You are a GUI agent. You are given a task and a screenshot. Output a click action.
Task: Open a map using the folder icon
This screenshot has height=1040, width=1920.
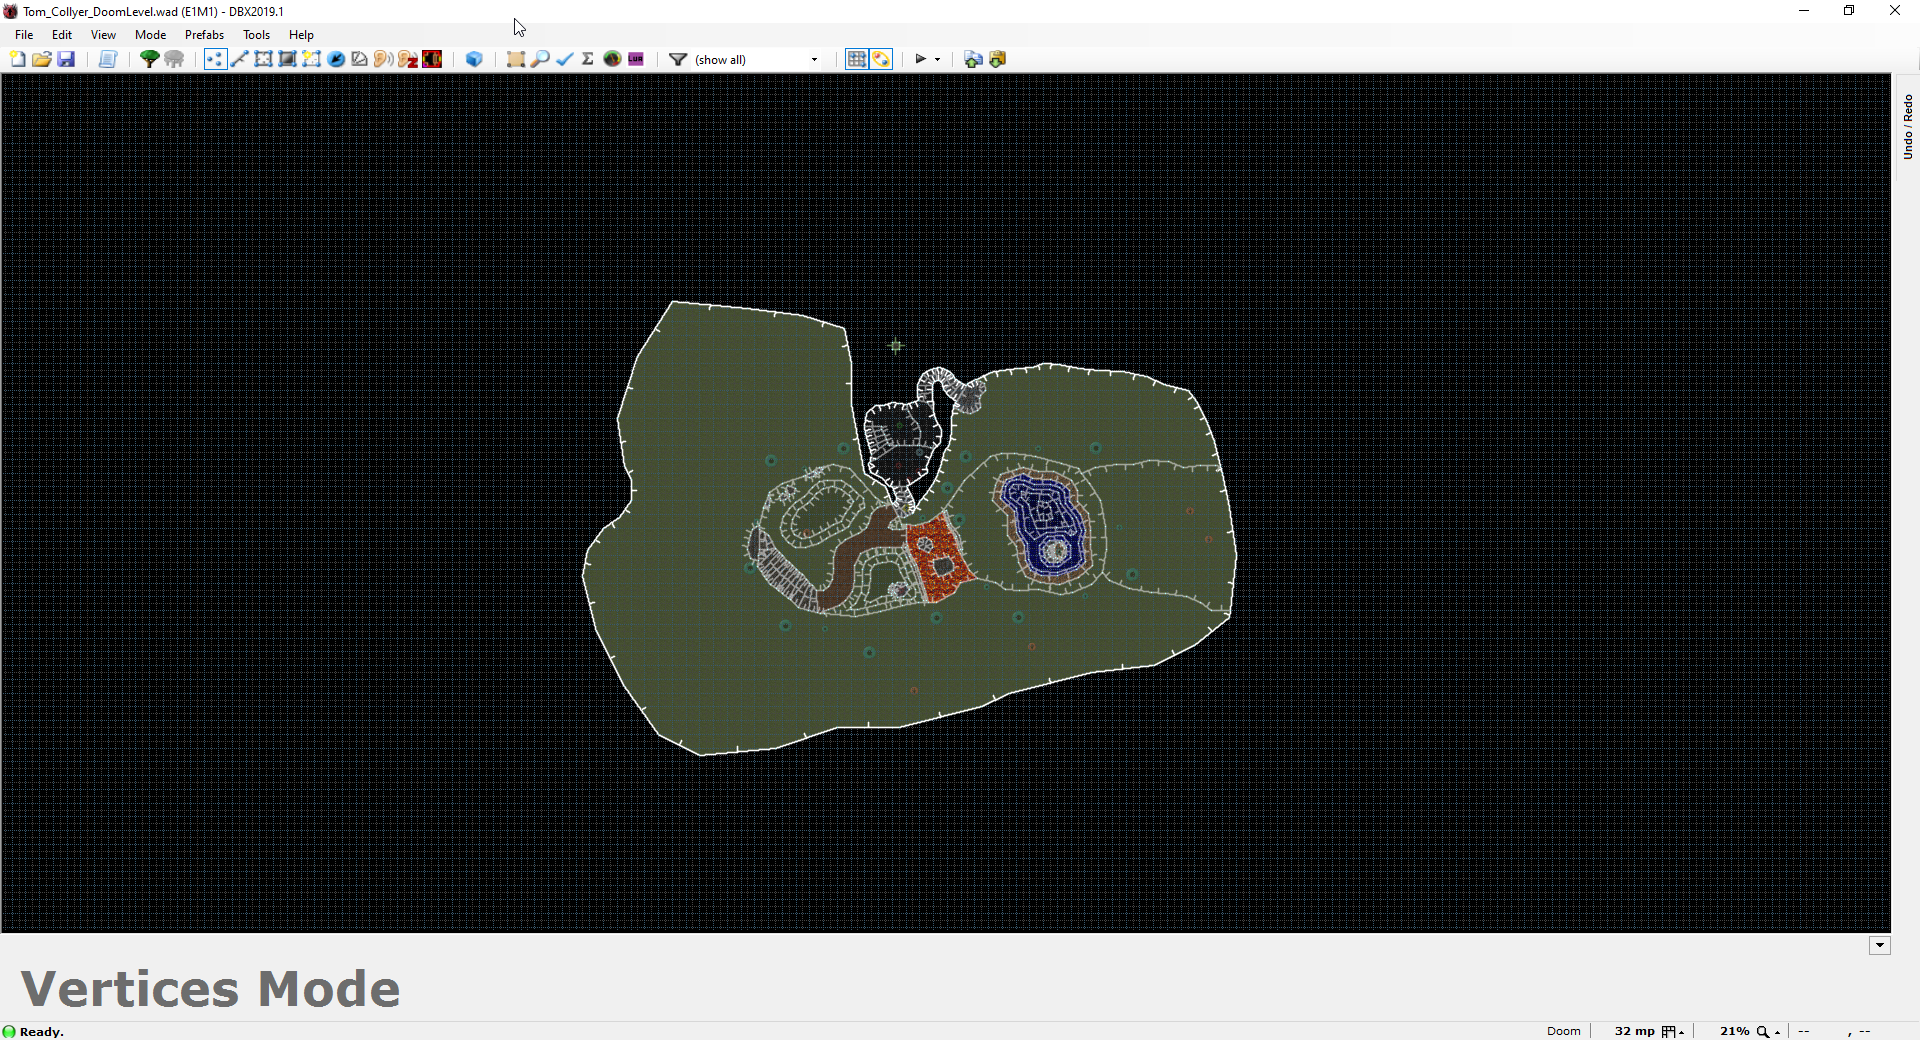pos(42,59)
